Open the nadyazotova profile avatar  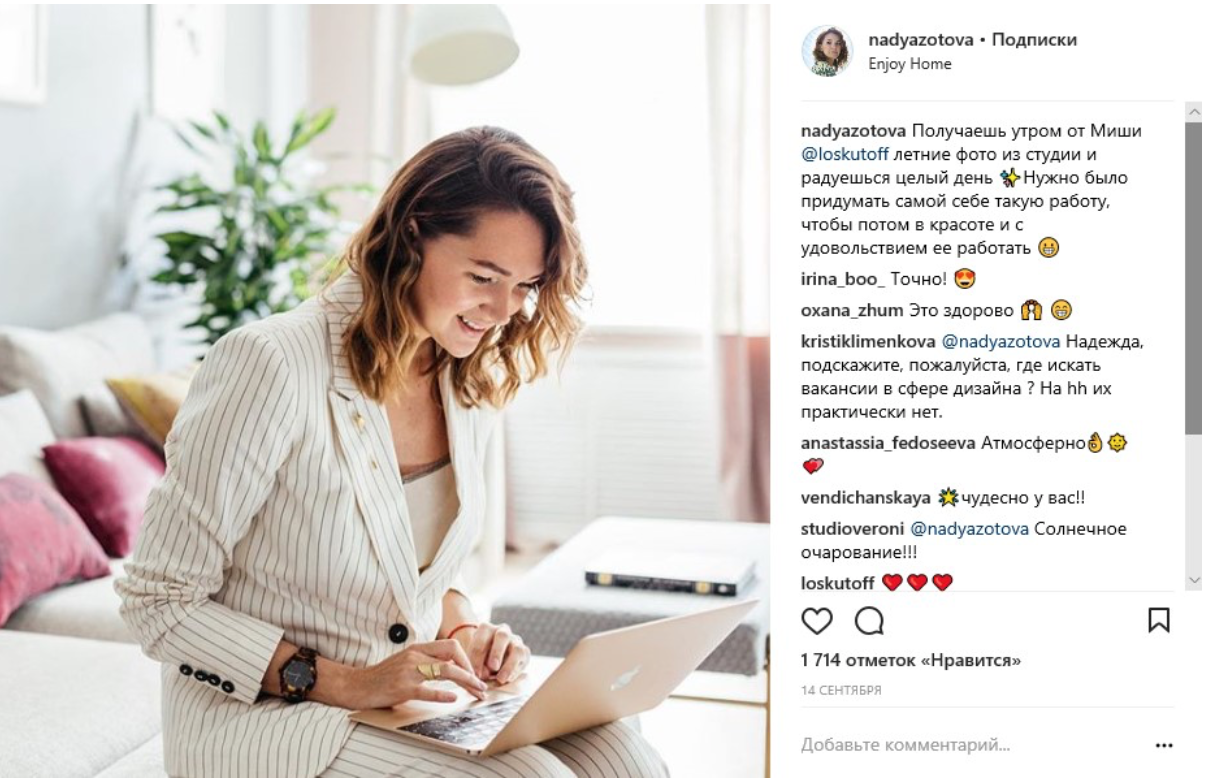pos(827,51)
